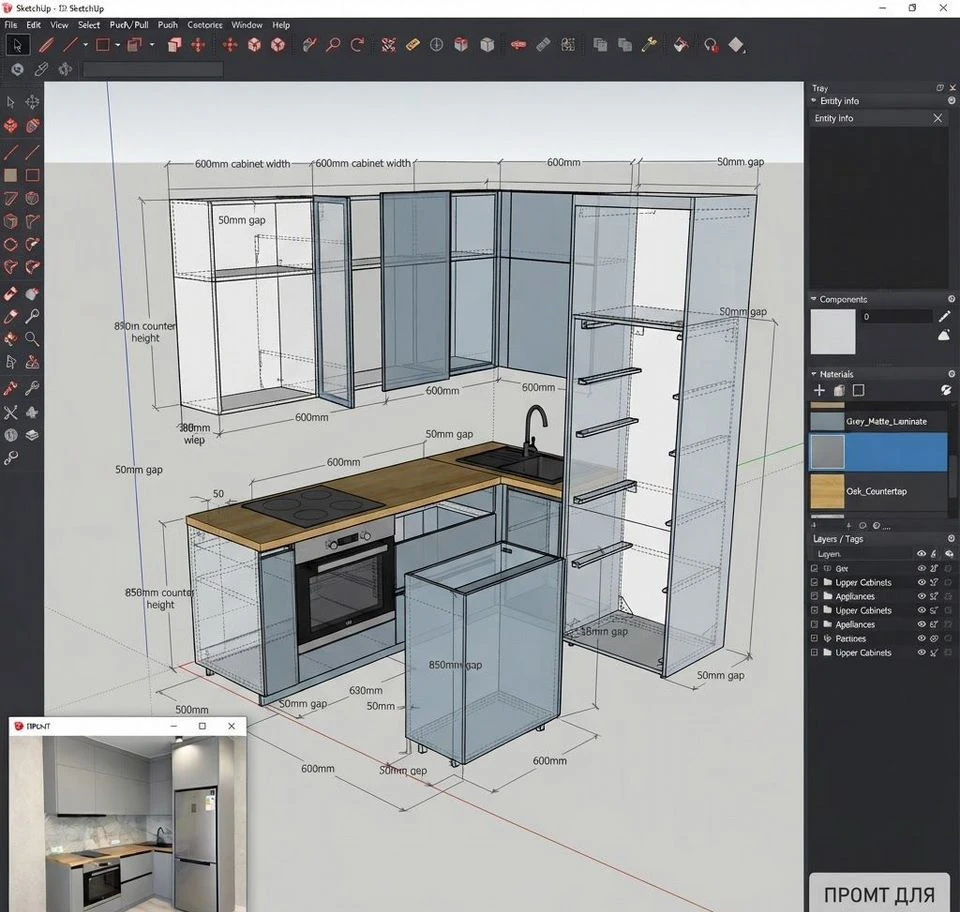This screenshot has height=912, width=960.
Task: Open the dropdown arrow next to the Line tool
Action: point(85,45)
